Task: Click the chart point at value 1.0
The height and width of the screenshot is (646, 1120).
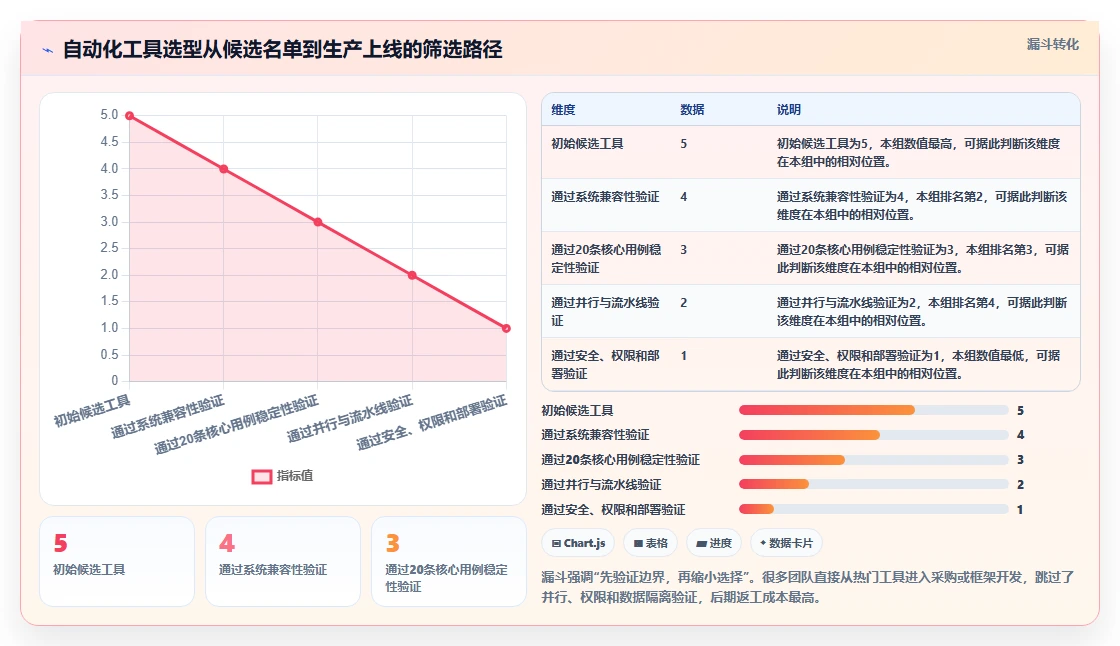Action: [x=506, y=329]
